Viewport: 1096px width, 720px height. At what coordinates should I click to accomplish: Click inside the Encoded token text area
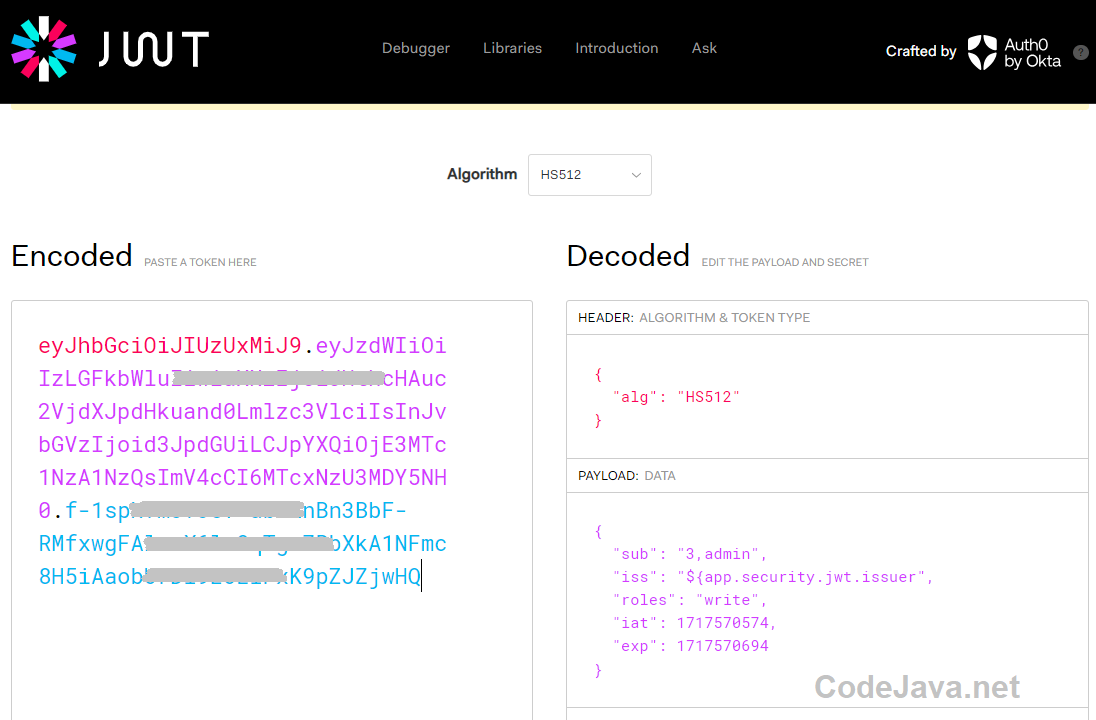pyautogui.click(x=272, y=510)
